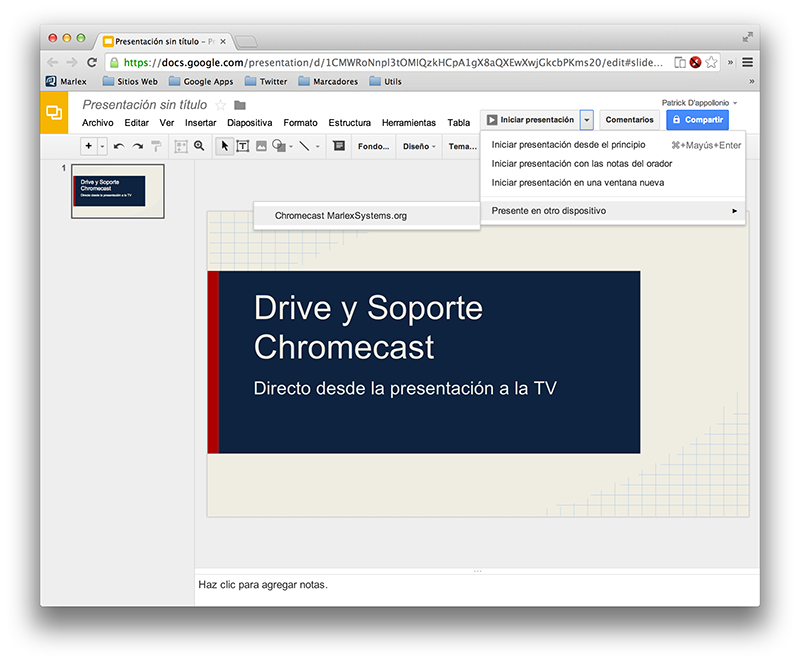The image size is (800, 662).
Task: Open a new browser tab
Action: (x=246, y=41)
